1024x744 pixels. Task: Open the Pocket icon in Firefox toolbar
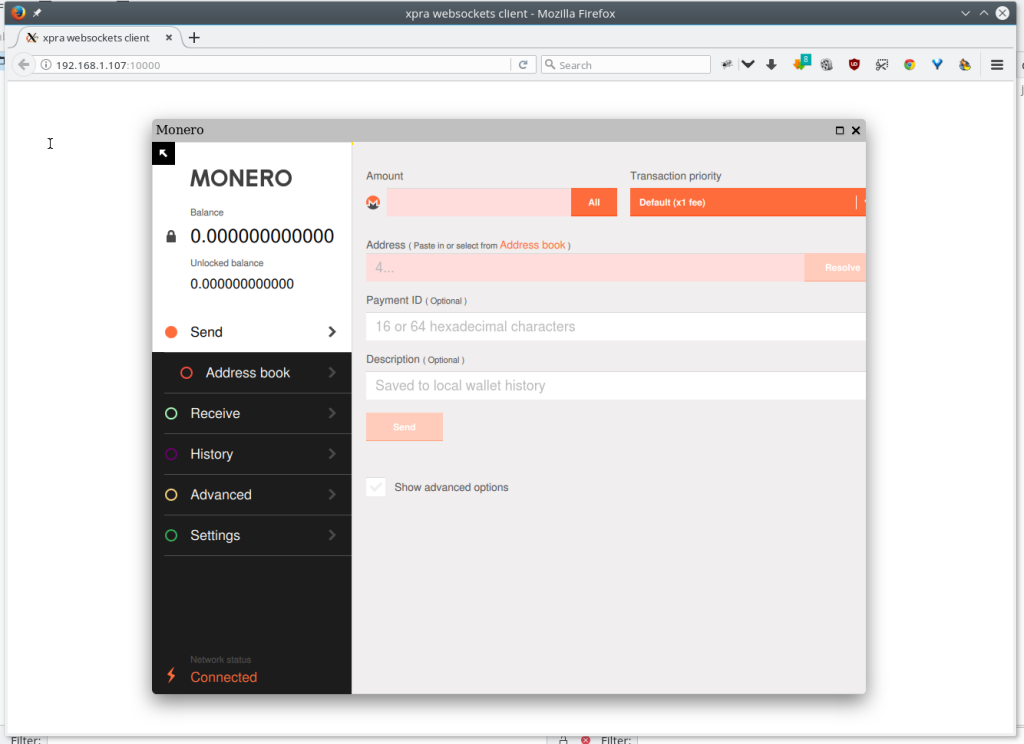point(748,65)
